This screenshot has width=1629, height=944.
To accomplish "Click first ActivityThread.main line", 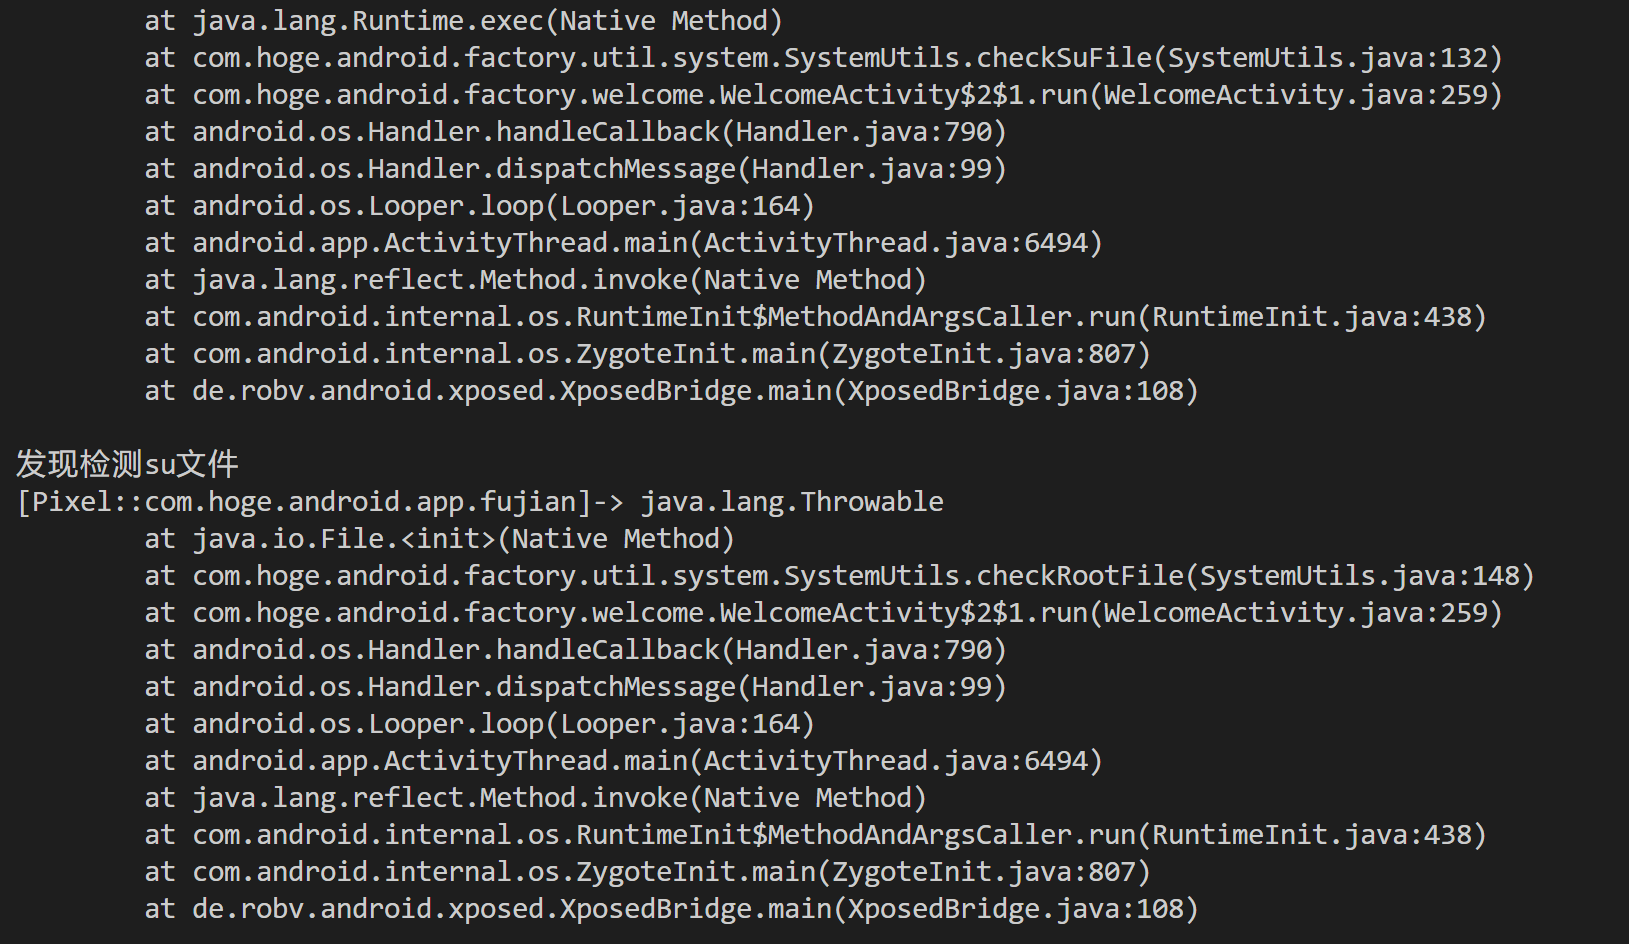I will pos(623,243).
